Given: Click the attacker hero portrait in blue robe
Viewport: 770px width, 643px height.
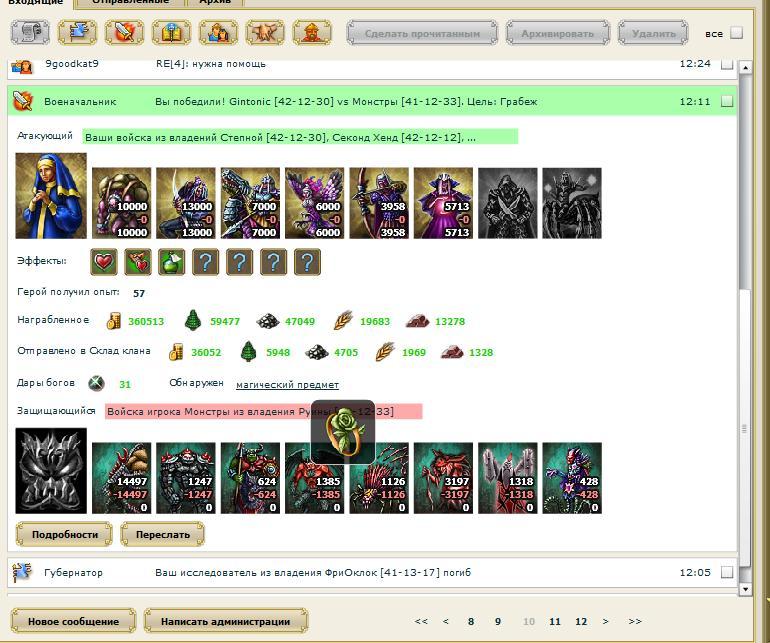Looking at the screenshot, I should coord(51,196).
